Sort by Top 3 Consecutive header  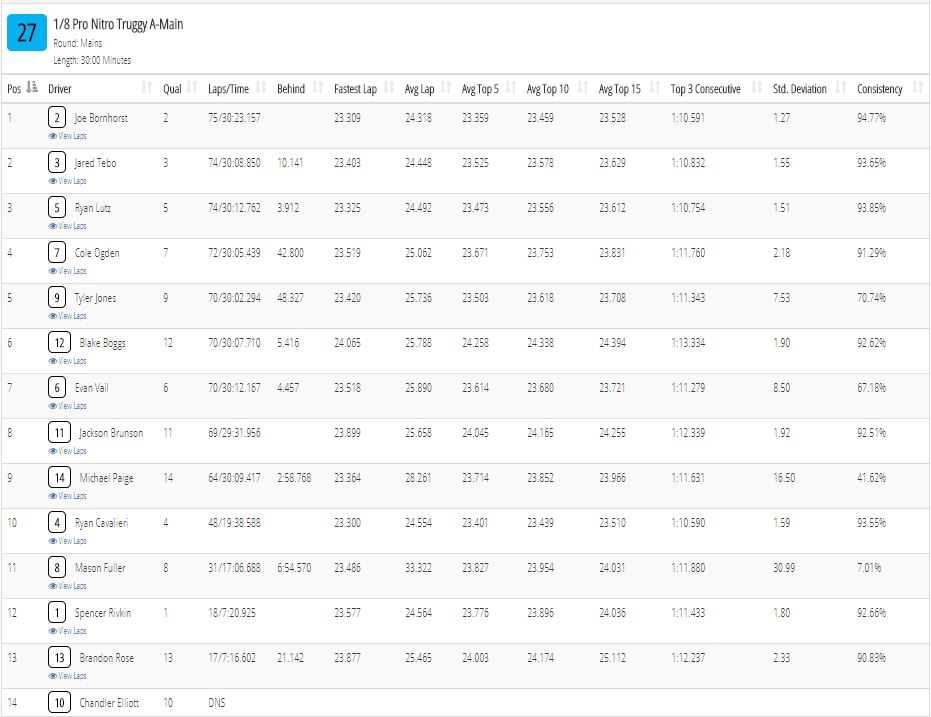(x=705, y=89)
